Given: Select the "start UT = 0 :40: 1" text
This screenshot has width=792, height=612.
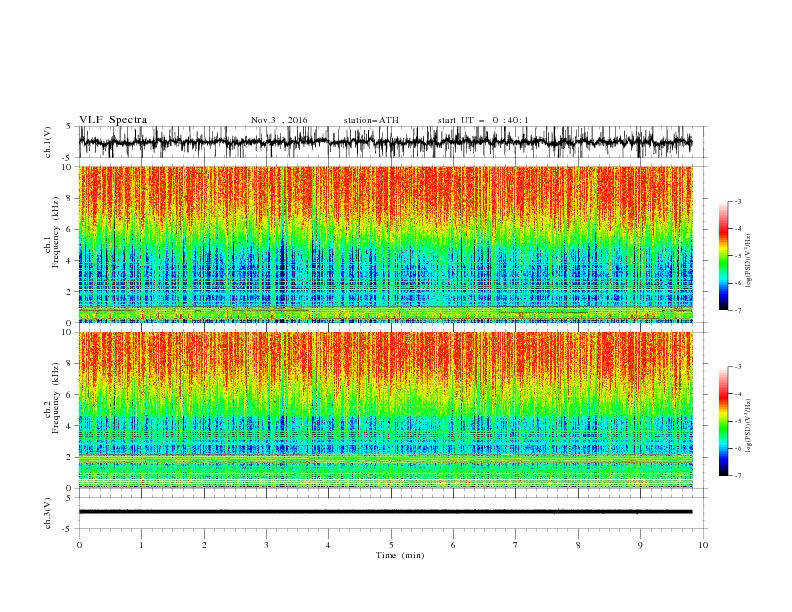Looking at the screenshot, I should pos(483,120).
